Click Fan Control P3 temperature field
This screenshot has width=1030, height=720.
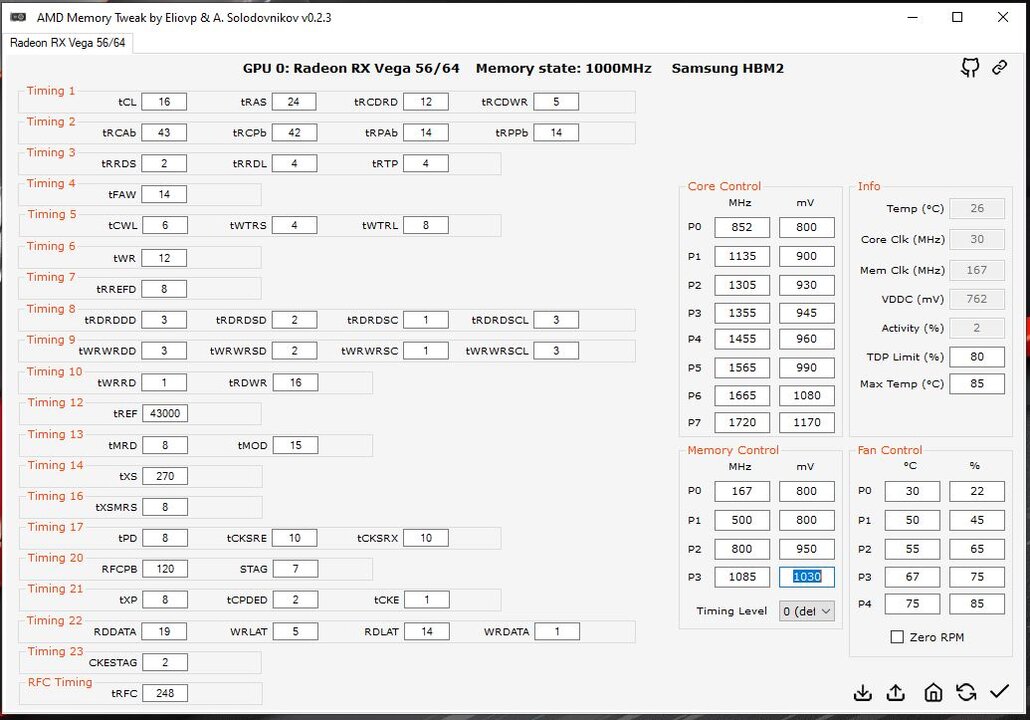[x=912, y=577]
